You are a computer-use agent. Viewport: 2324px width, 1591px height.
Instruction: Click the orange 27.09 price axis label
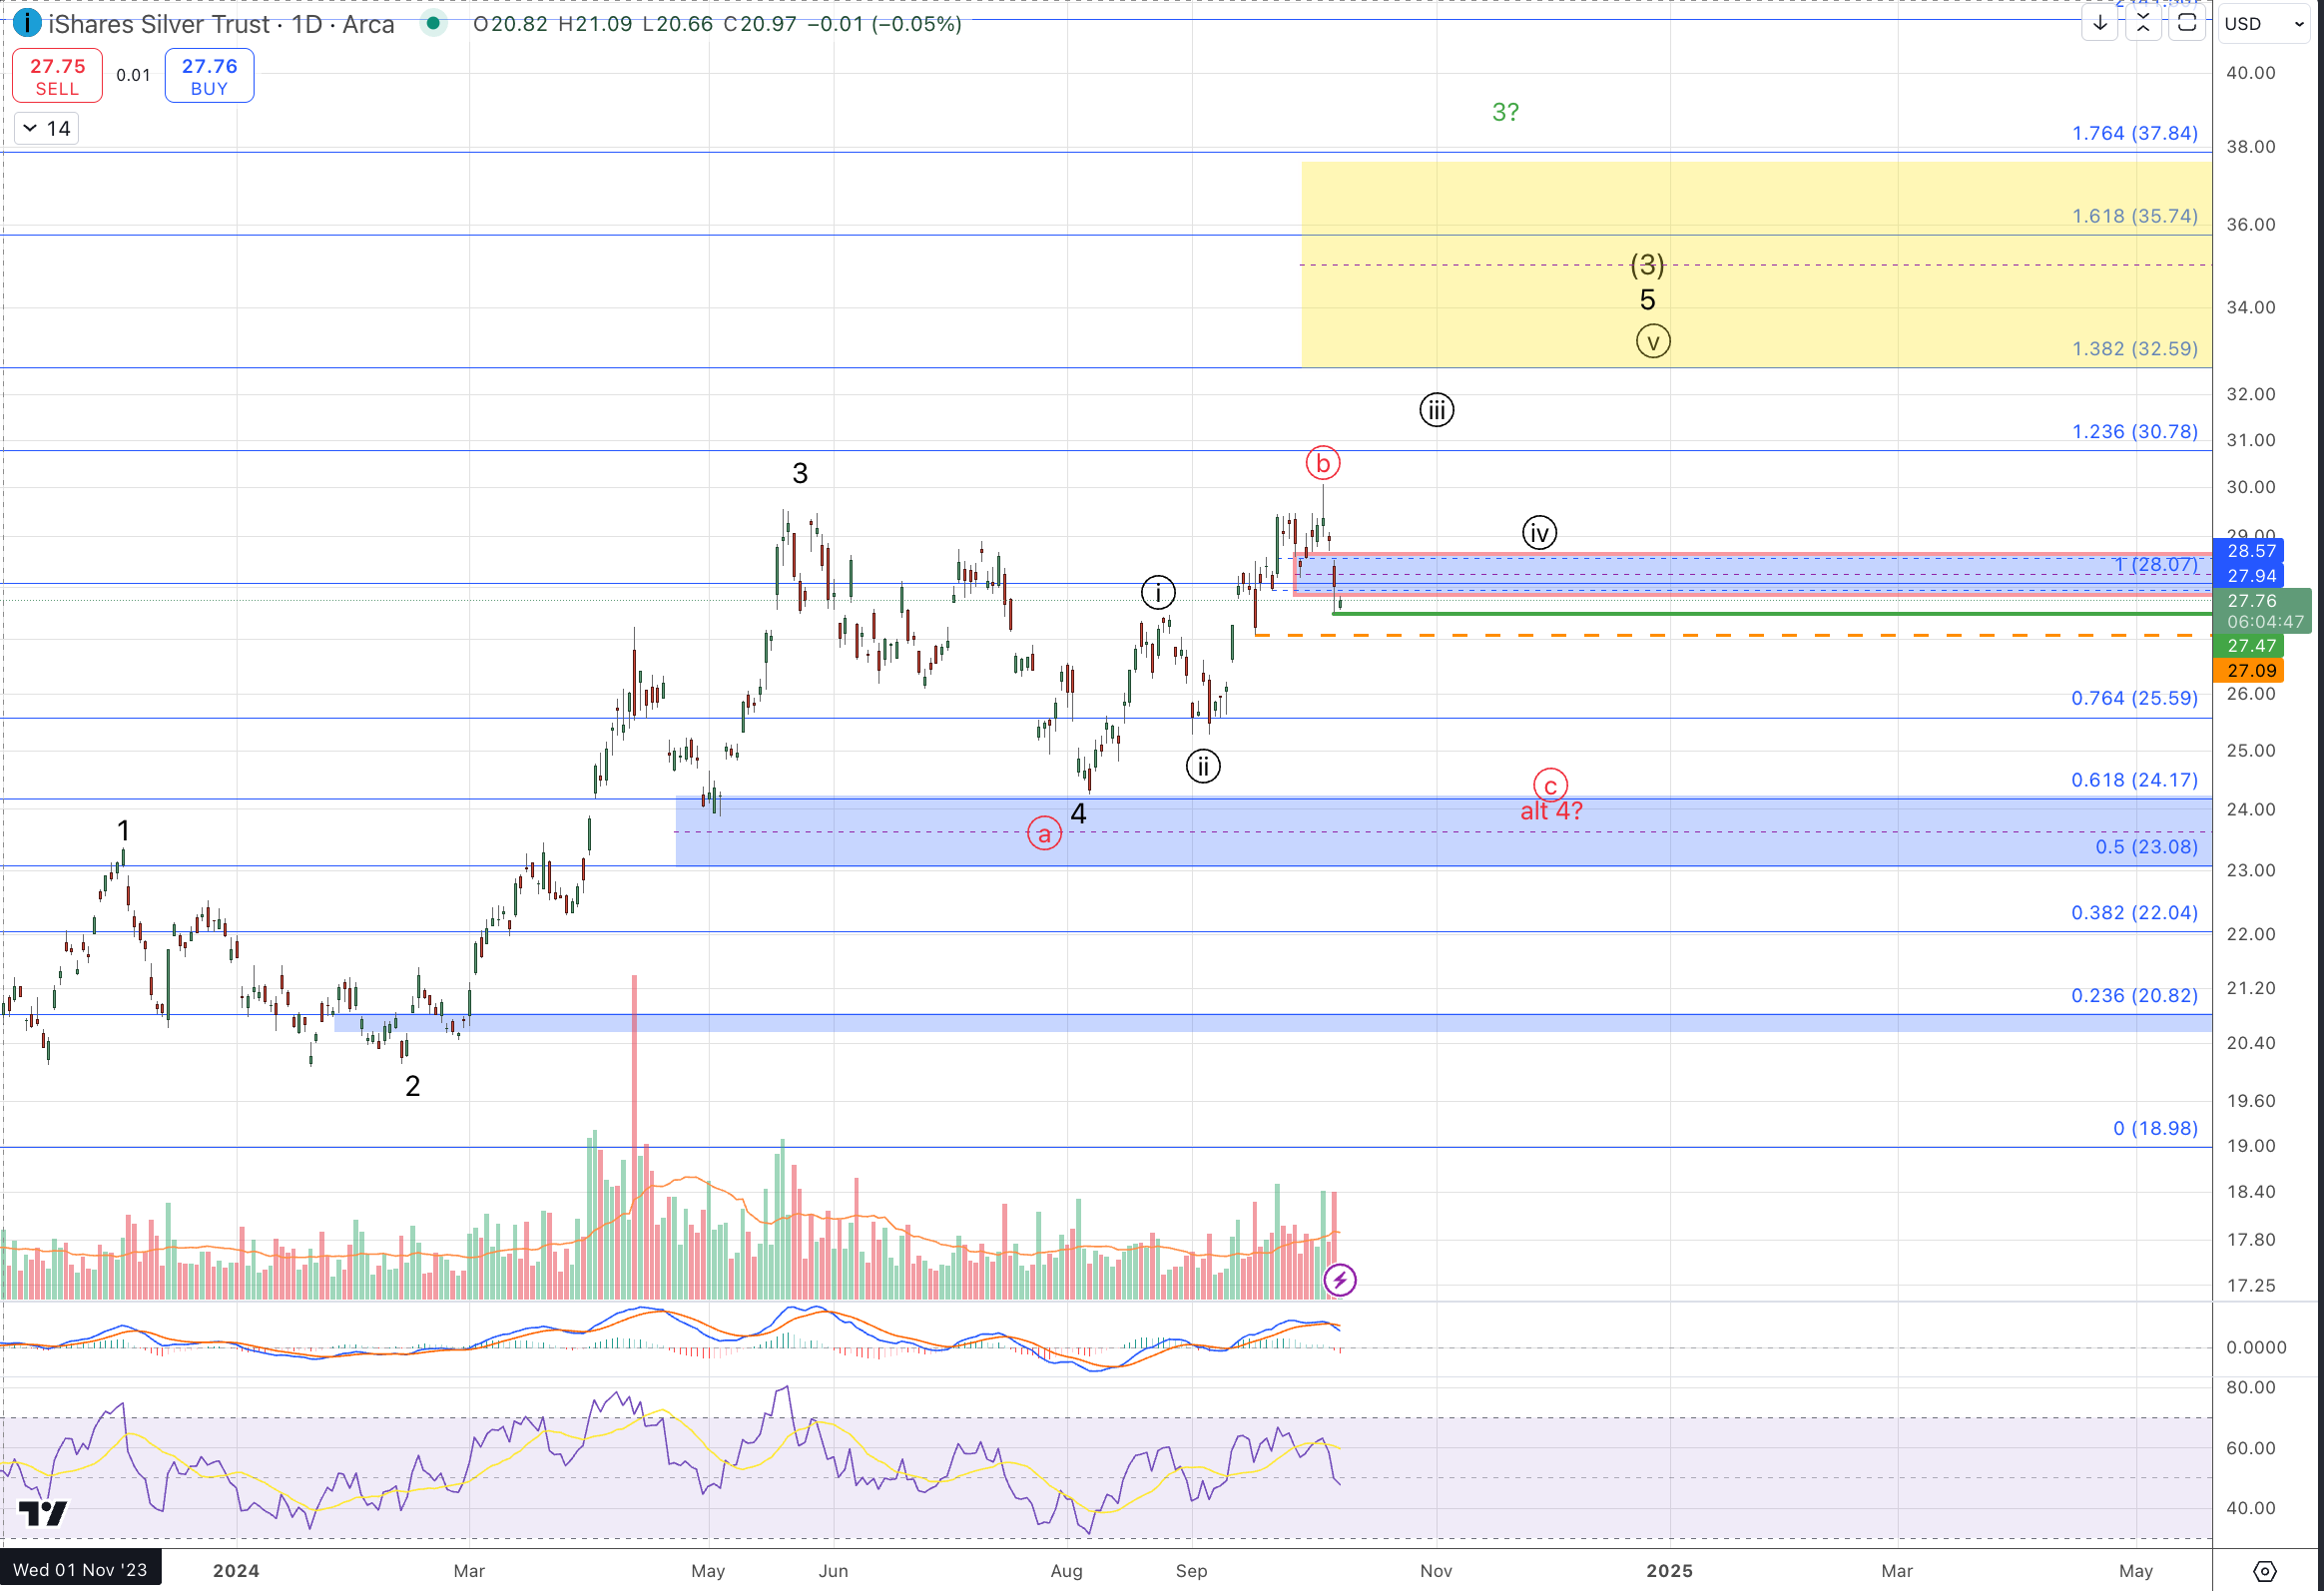(x=2251, y=671)
